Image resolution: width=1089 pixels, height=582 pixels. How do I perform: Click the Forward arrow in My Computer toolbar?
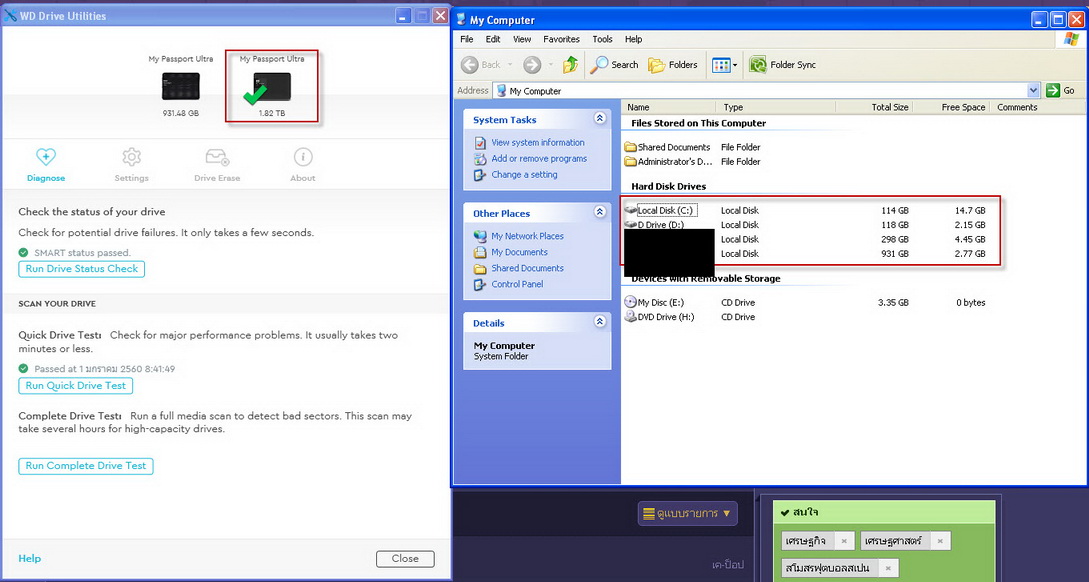(532, 65)
